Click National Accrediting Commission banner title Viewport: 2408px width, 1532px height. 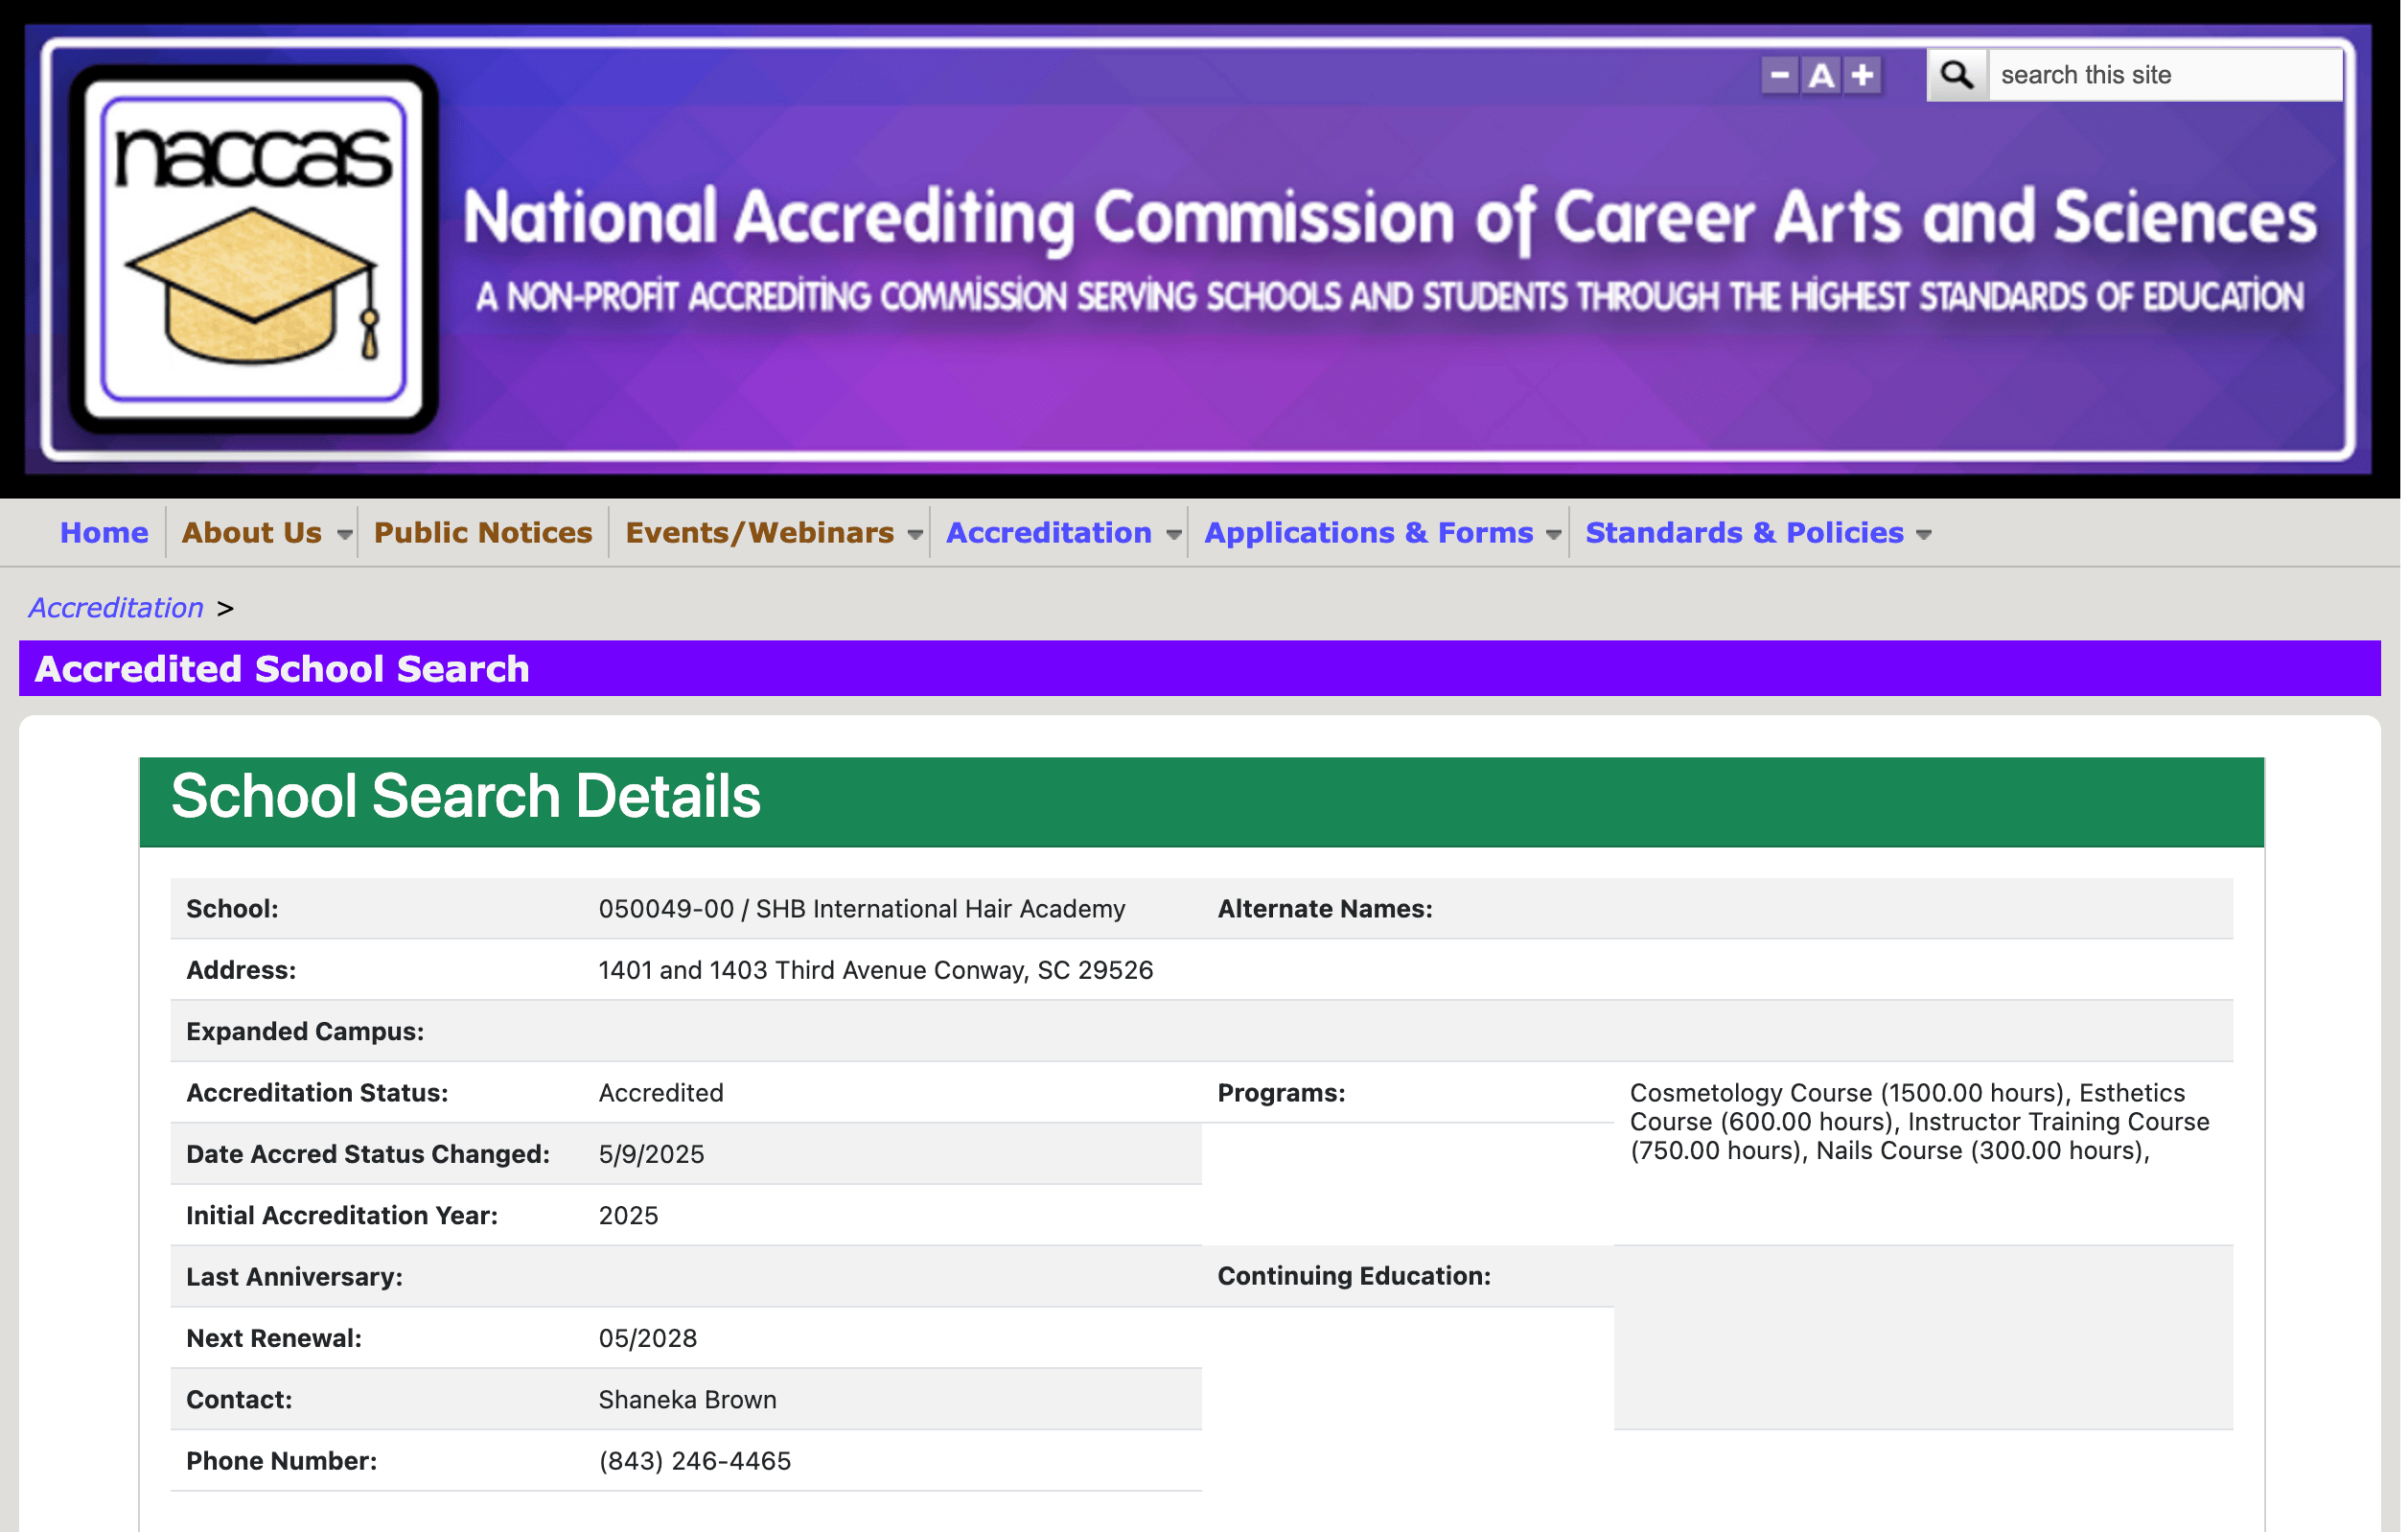1389,218
